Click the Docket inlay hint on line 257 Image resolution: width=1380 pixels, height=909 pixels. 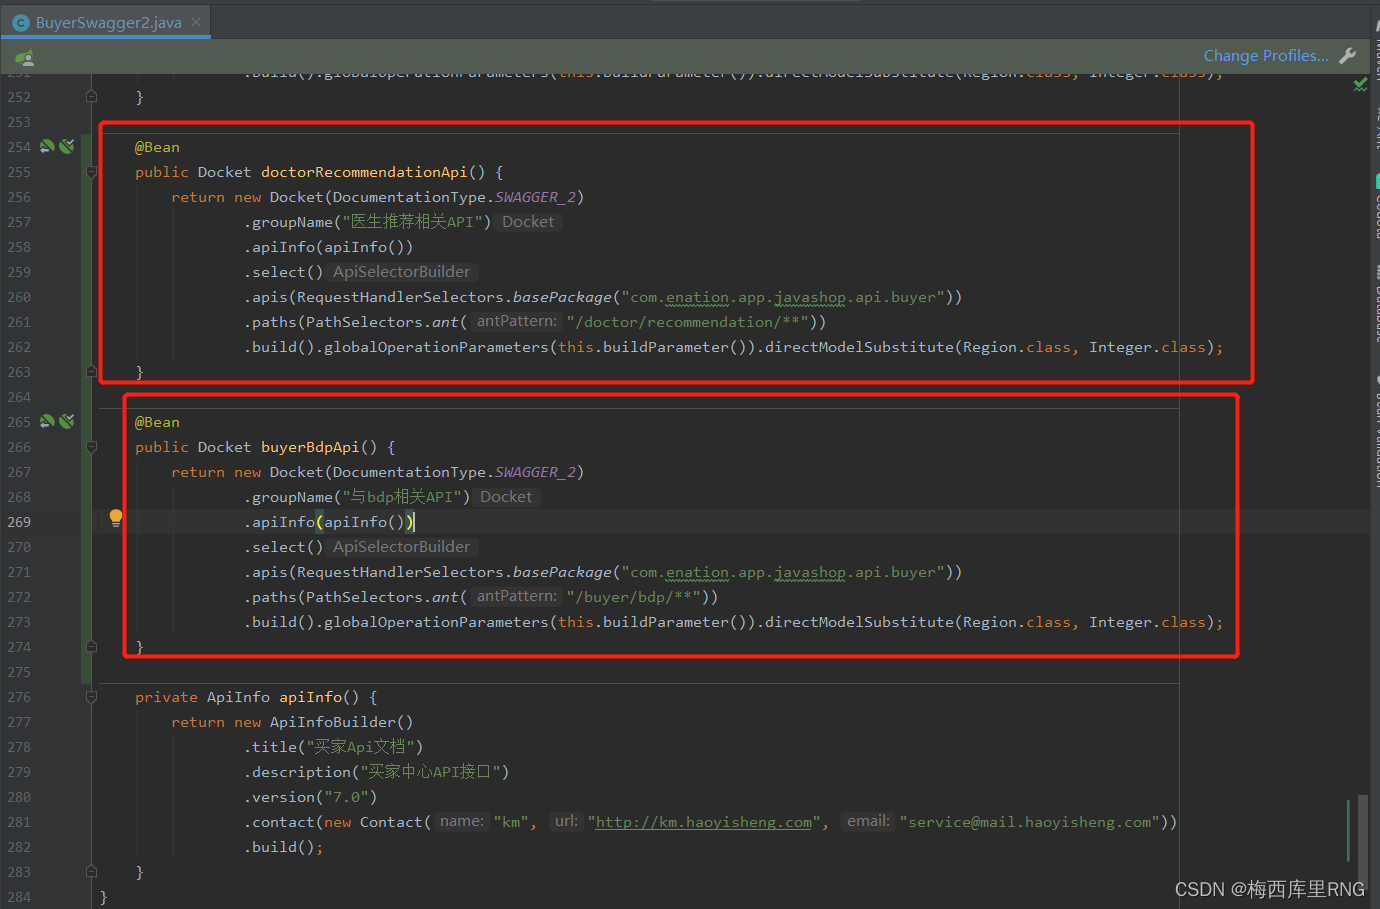coord(528,222)
